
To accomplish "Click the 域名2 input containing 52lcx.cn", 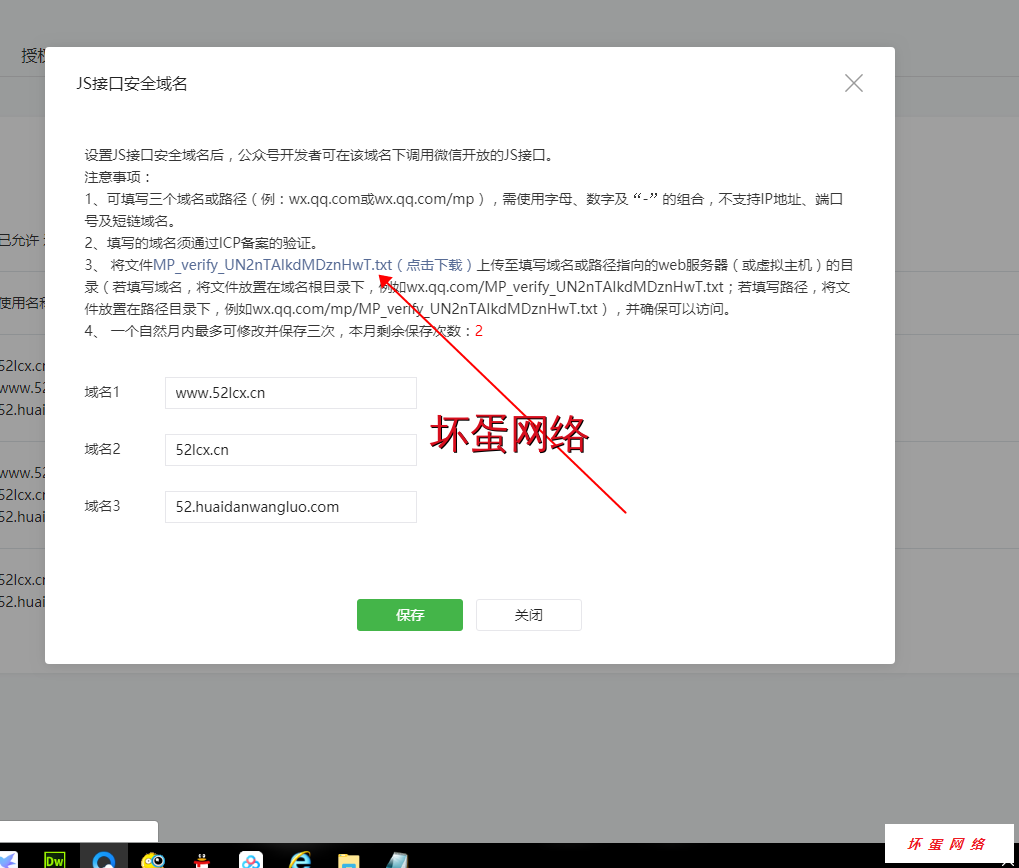I will tap(290, 450).
